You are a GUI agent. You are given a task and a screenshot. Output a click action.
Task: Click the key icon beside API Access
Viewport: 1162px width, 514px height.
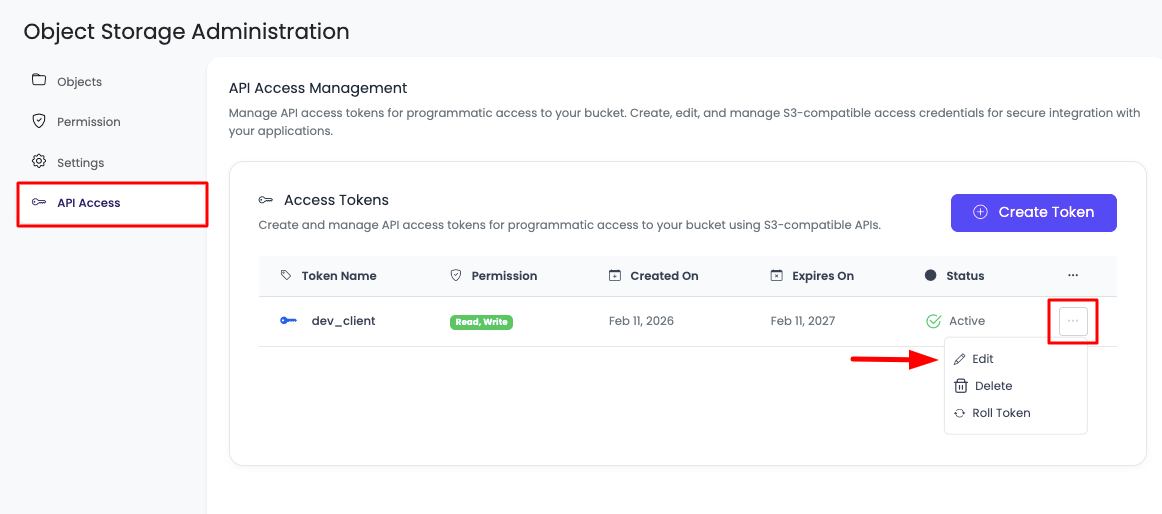click(x=39, y=202)
